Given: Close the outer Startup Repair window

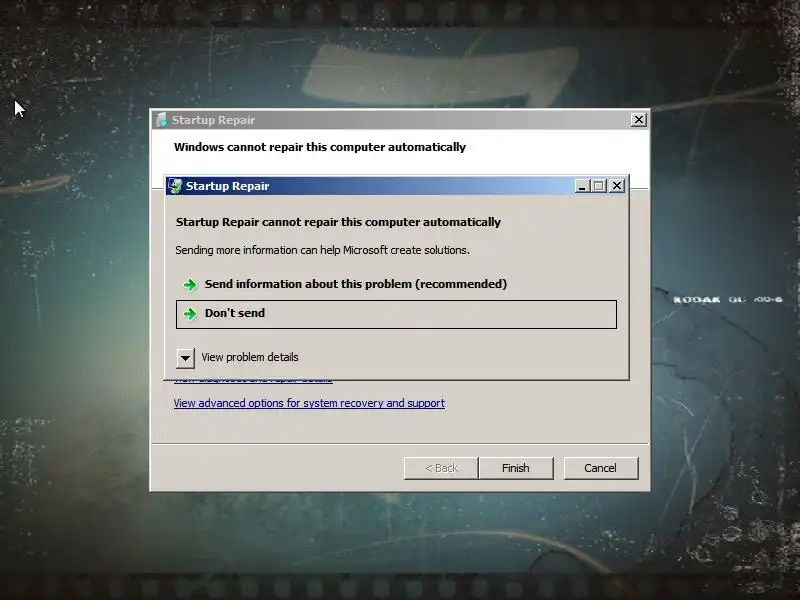Looking at the screenshot, I should (638, 120).
